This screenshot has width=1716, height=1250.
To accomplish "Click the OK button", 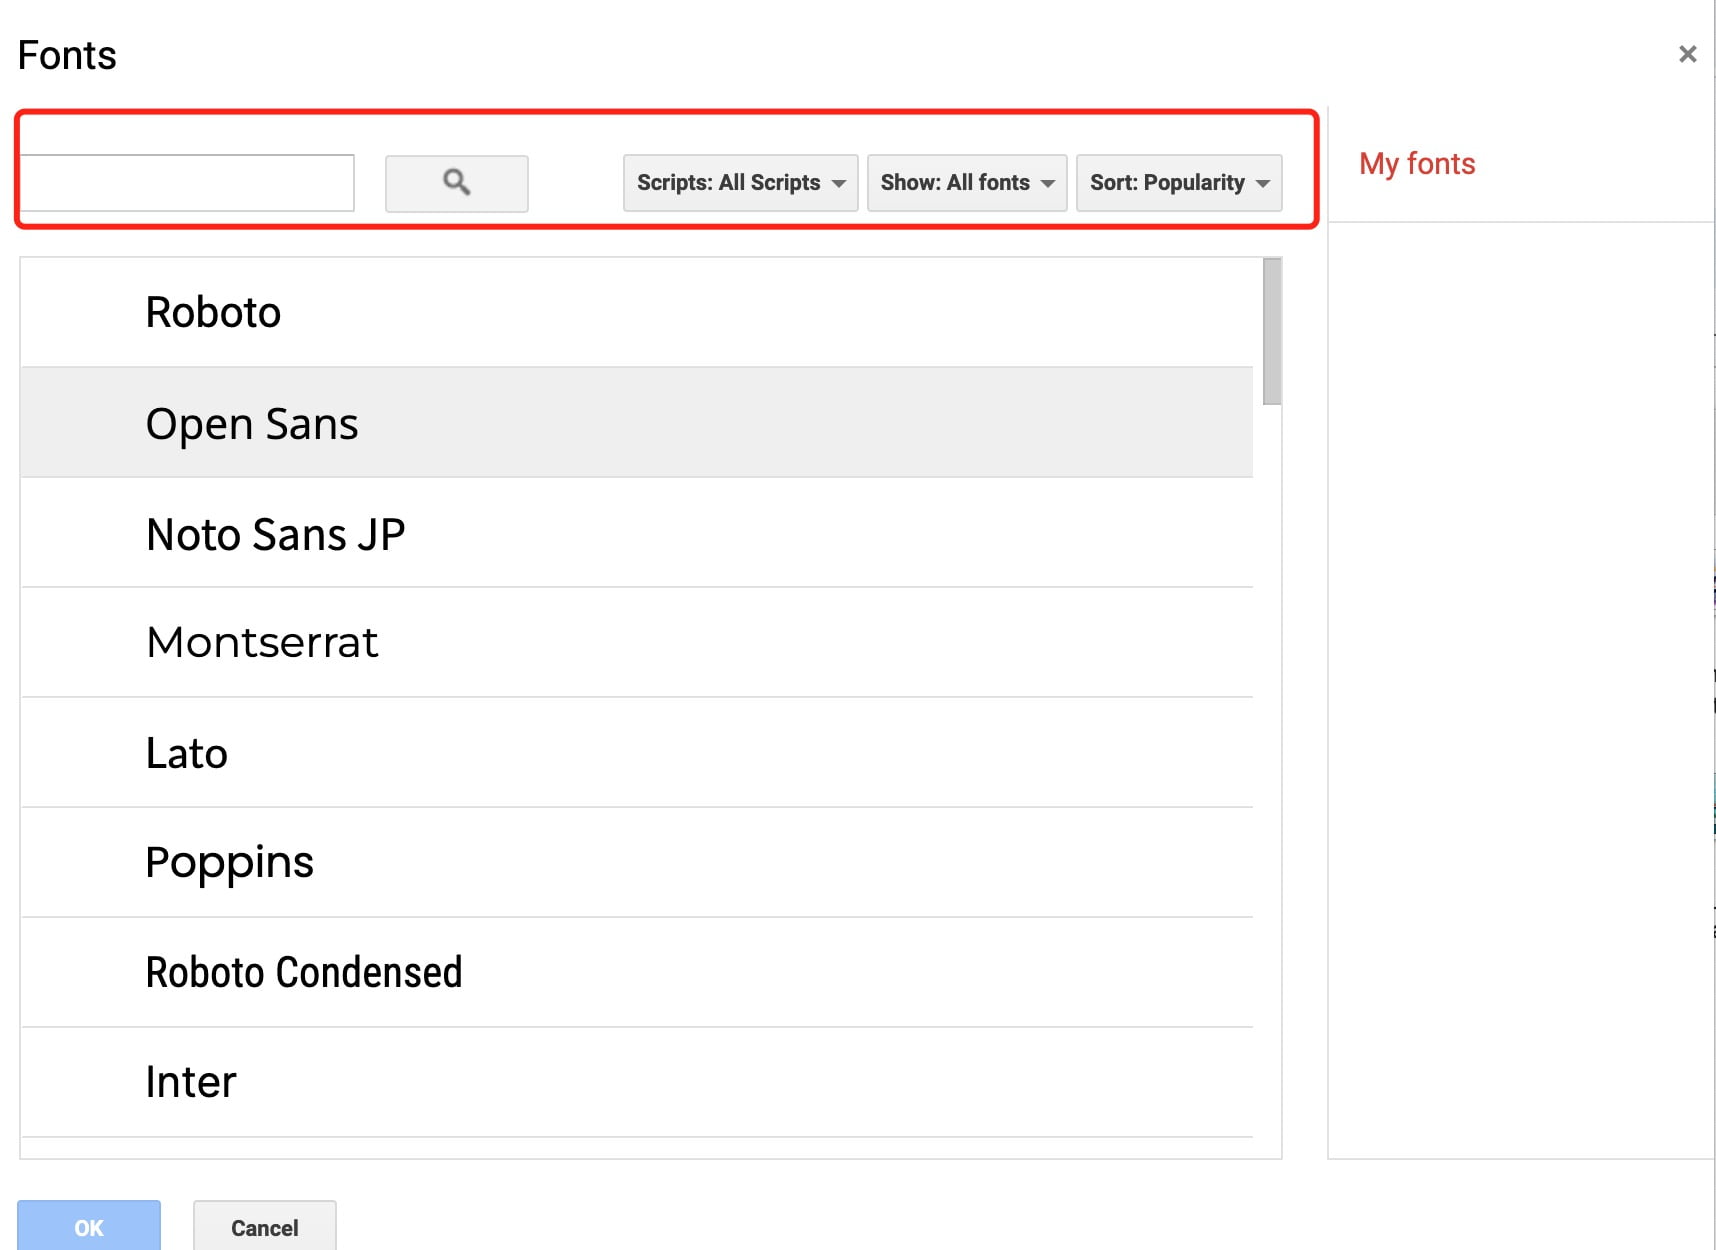I will point(89,1227).
